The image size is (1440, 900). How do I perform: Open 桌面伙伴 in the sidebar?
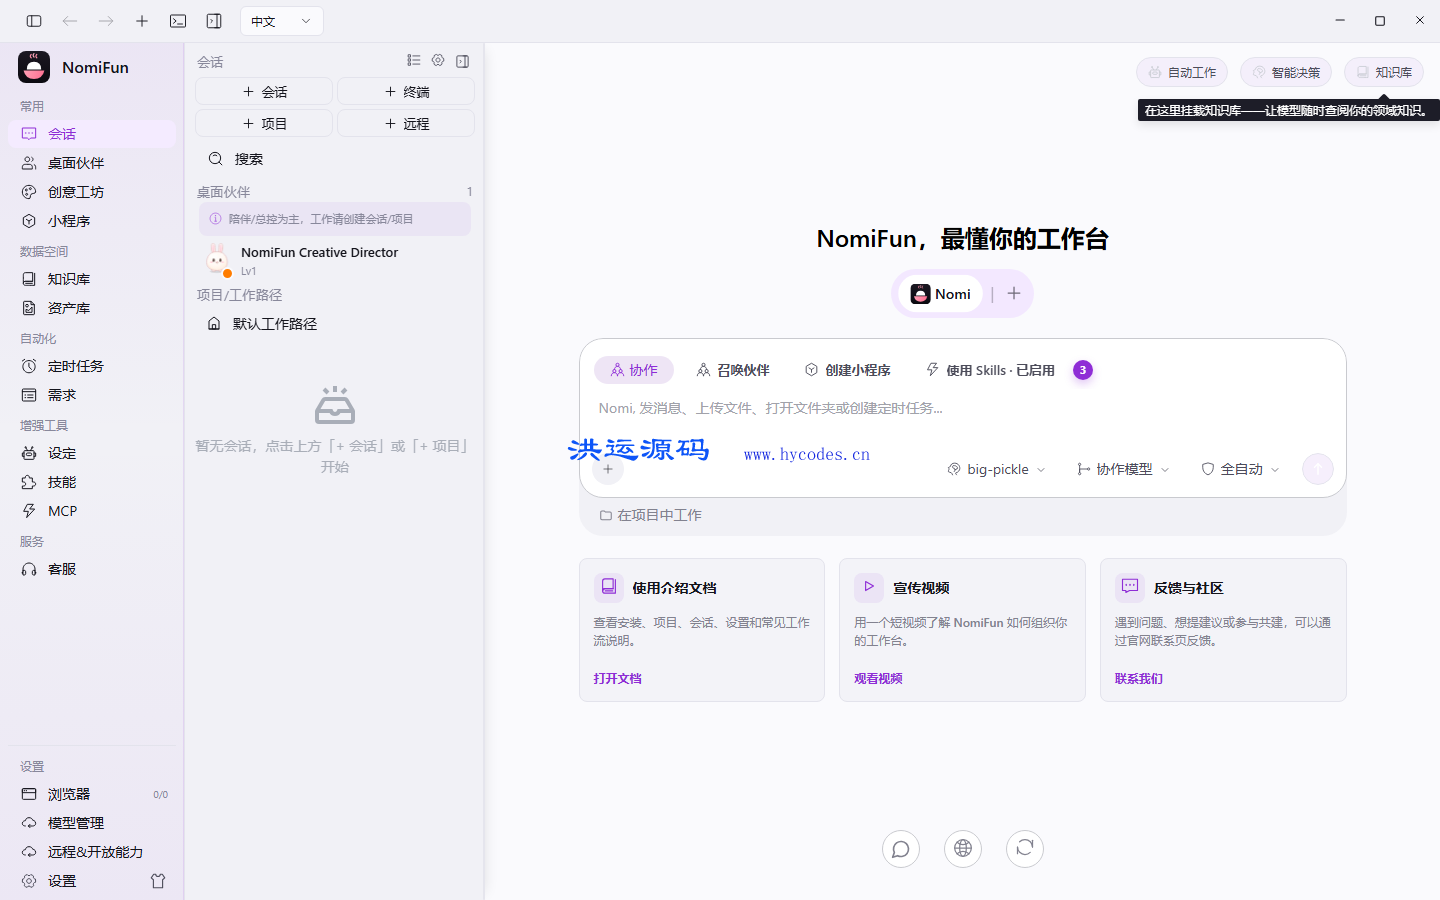click(x=92, y=163)
